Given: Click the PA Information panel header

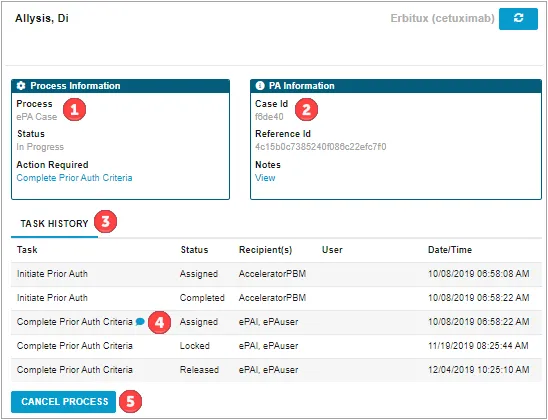Looking at the screenshot, I should [396, 86].
